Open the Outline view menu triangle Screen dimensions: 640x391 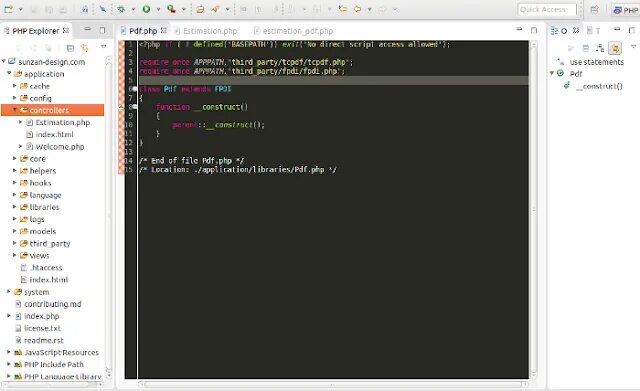[x=633, y=47]
